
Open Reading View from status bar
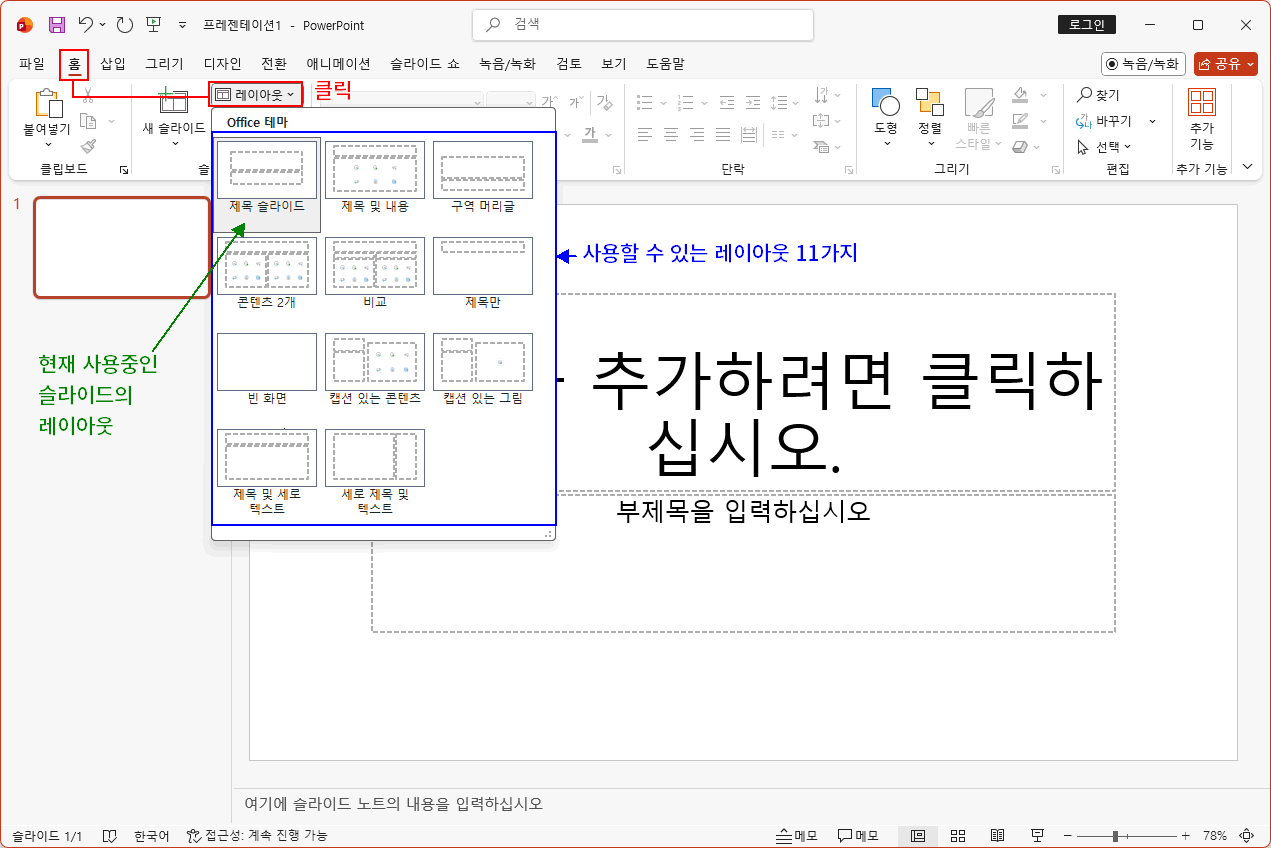point(997,835)
